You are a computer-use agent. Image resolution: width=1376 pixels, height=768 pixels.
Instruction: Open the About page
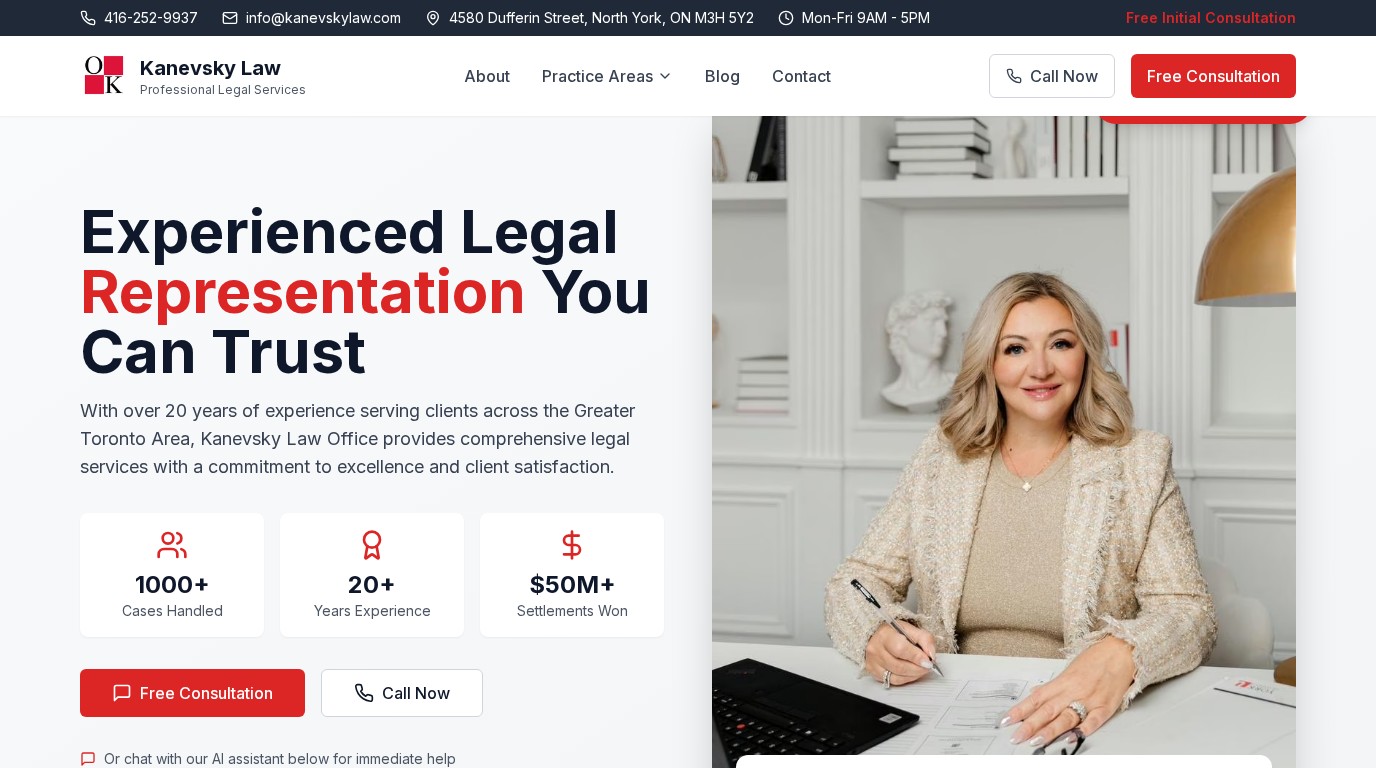(487, 76)
